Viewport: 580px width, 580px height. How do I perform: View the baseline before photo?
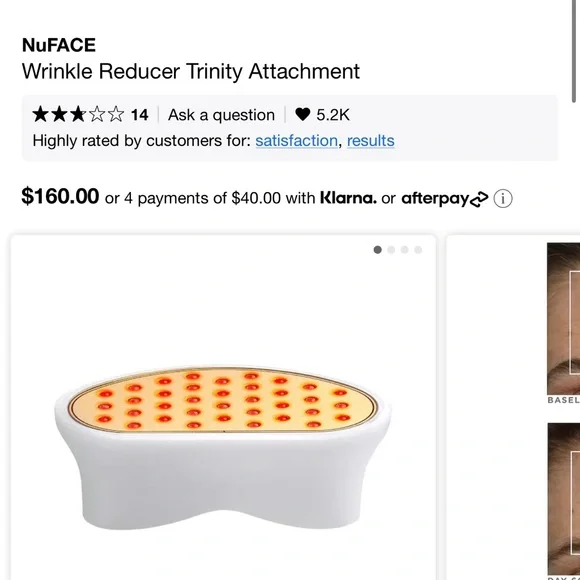[x=563, y=319]
